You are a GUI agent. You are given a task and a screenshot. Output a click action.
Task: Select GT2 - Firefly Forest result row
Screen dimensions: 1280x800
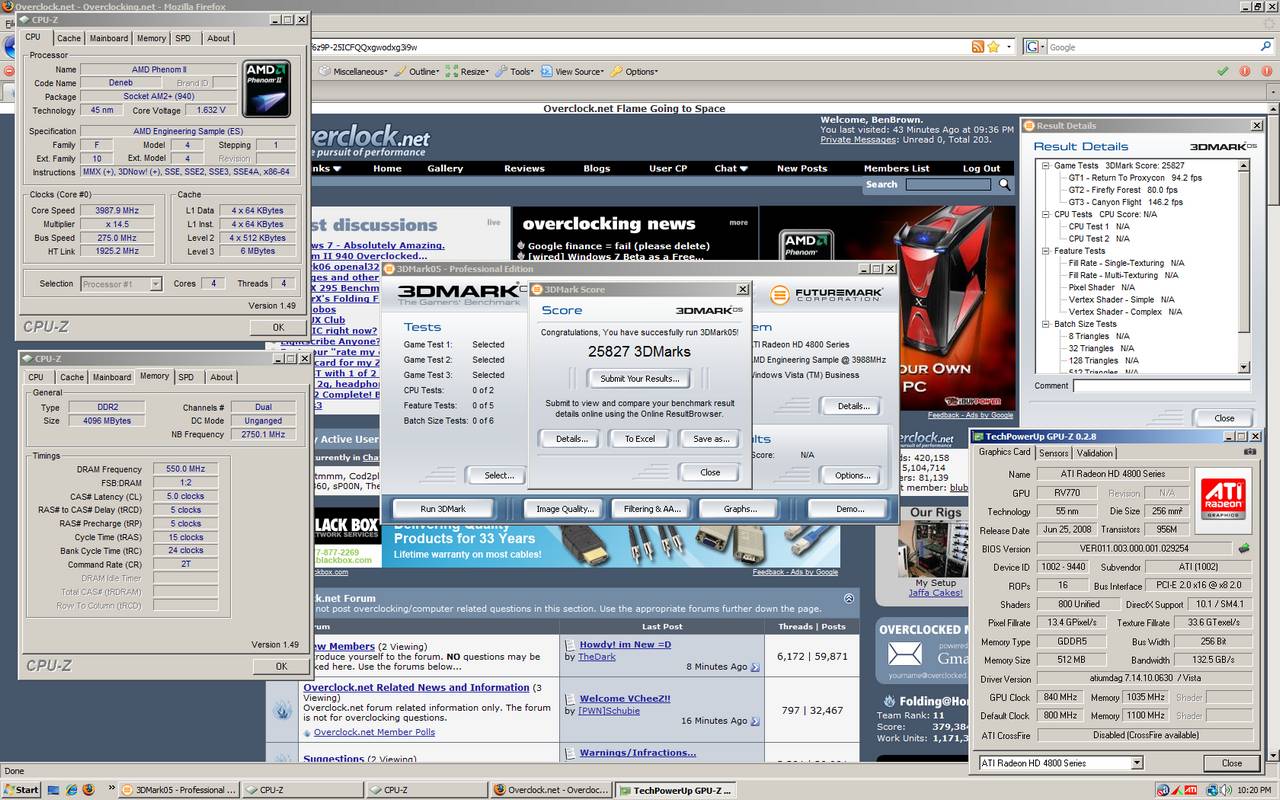(1123, 190)
